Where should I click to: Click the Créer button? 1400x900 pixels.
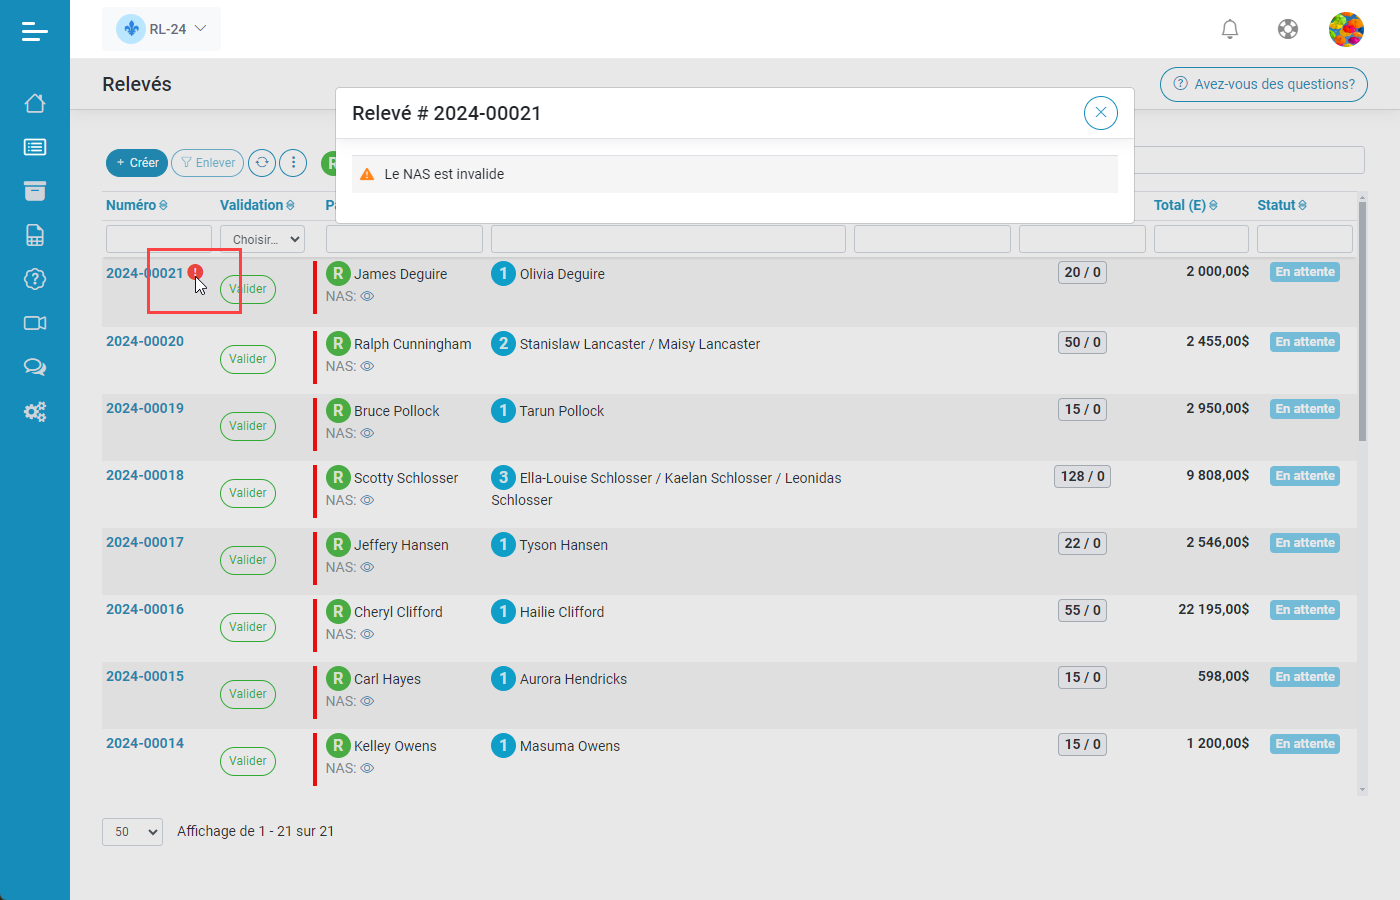(136, 162)
